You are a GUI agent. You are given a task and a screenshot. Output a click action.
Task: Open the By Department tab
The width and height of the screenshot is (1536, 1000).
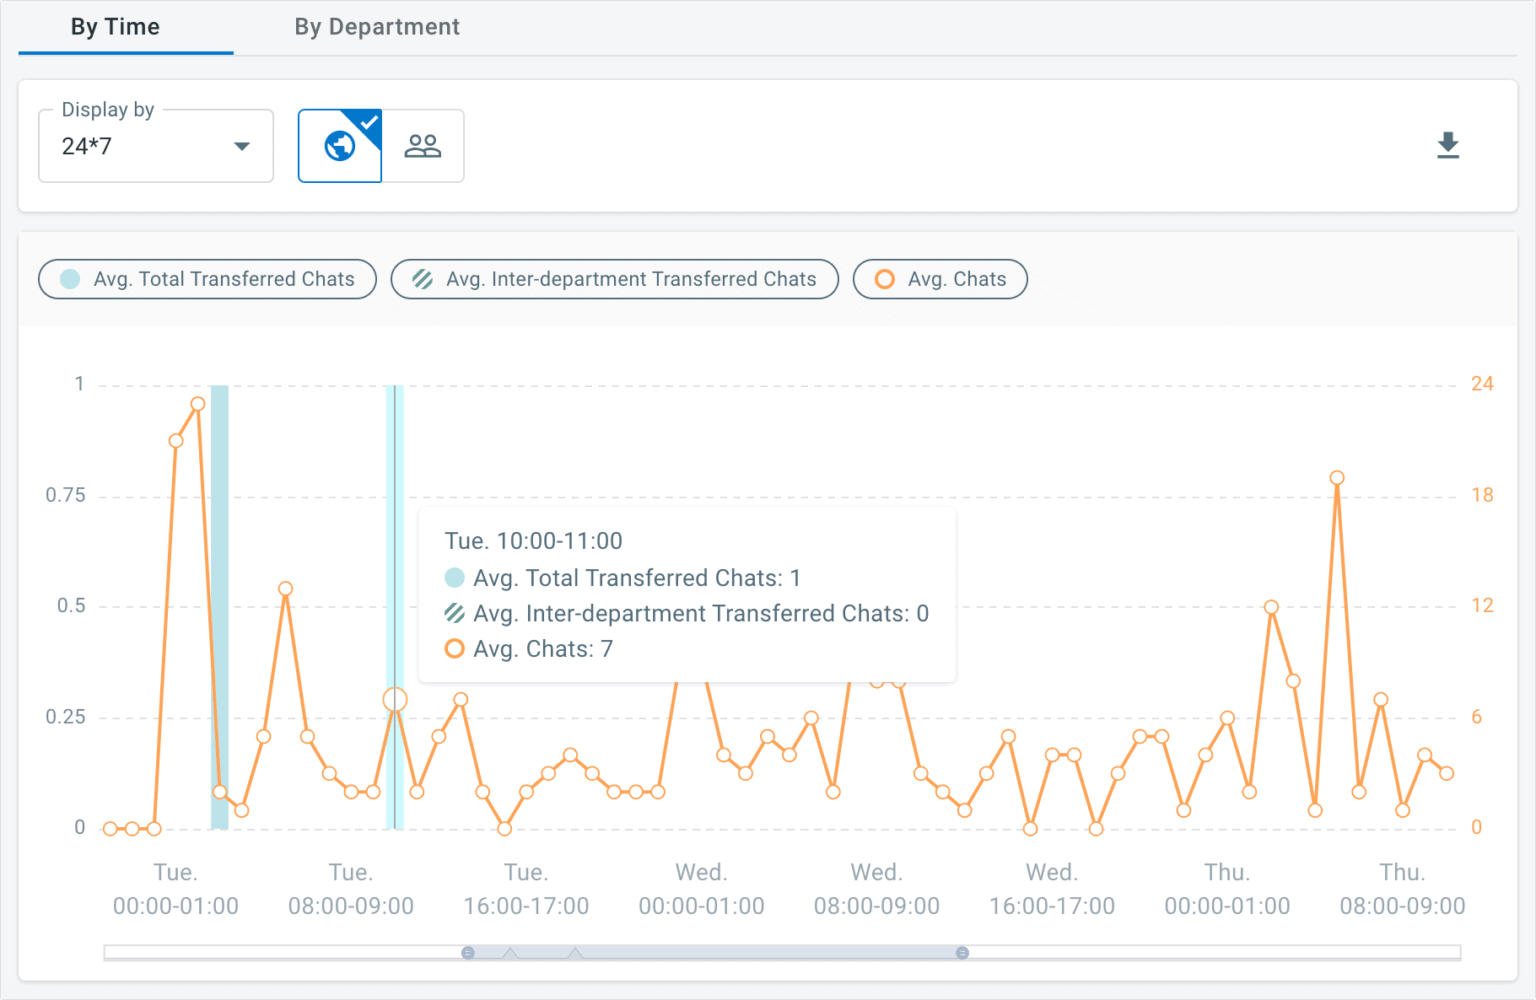pos(376,27)
